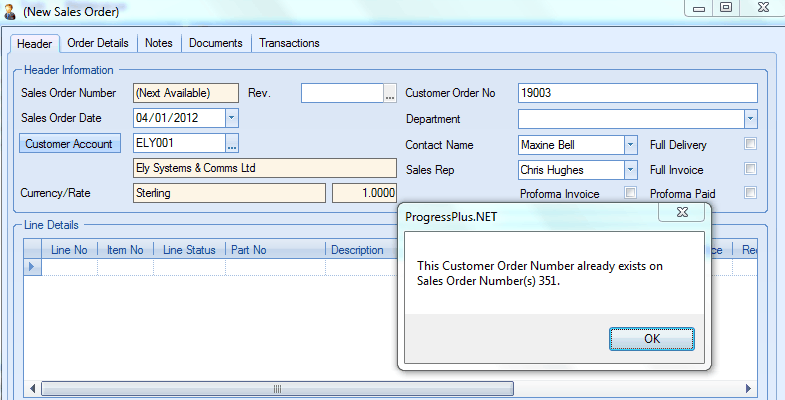This screenshot has width=785, height=400.
Task: Enable the Full Delivery checkbox
Action: [750, 144]
